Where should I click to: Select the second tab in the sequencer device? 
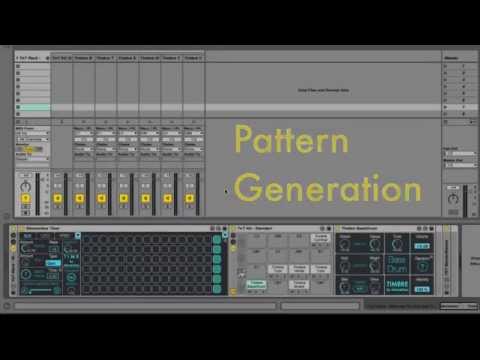click(44, 236)
